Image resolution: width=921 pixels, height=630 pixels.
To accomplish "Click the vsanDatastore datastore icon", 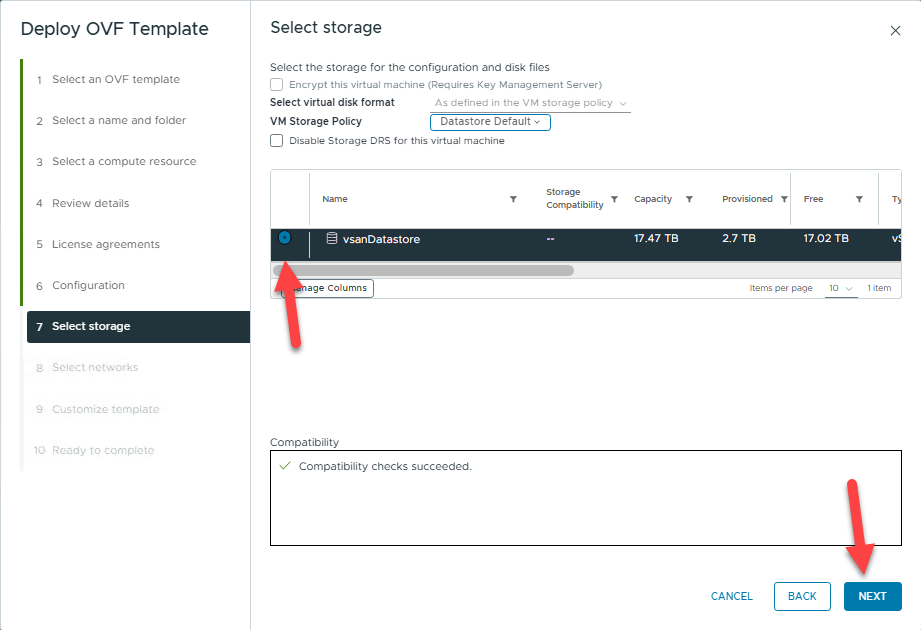I will pos(332,239).
